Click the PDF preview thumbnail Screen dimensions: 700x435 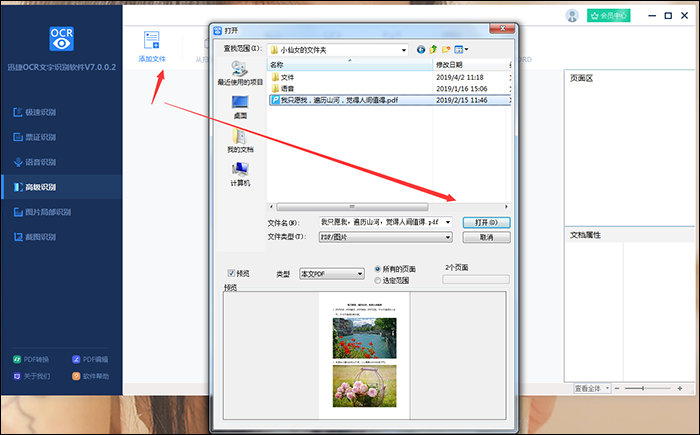[364, 355]
